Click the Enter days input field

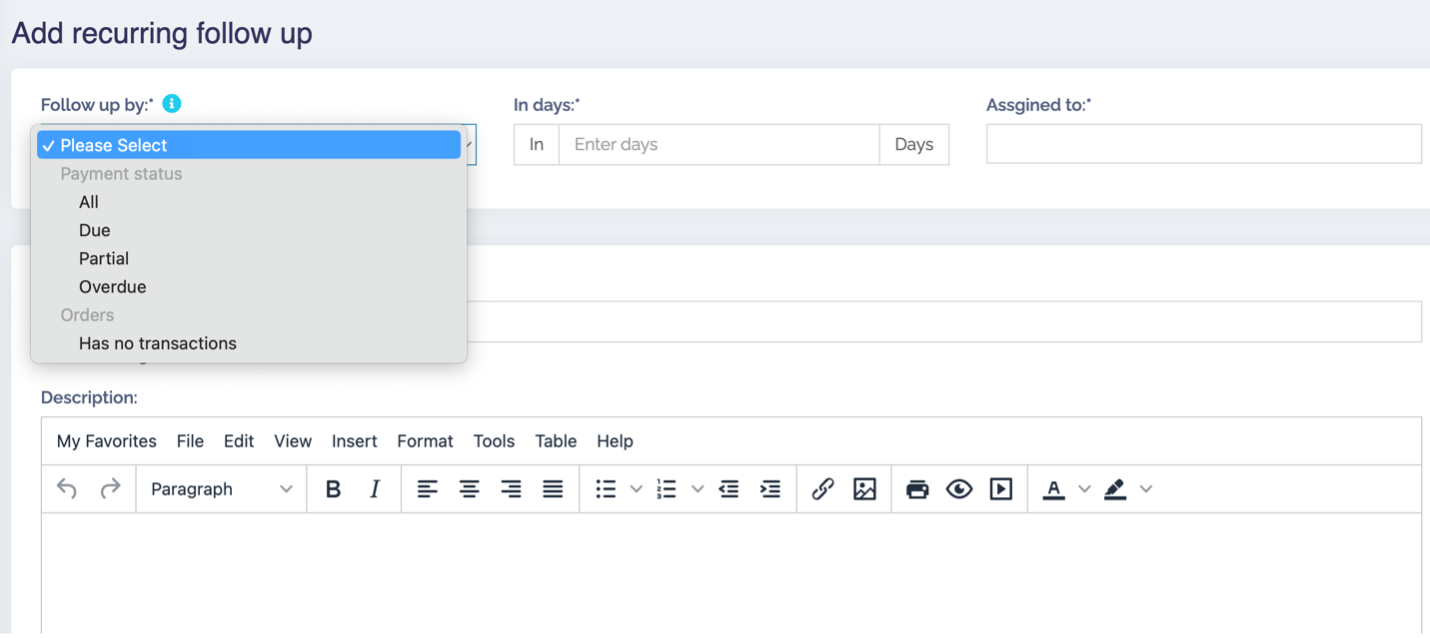(718, 144)
